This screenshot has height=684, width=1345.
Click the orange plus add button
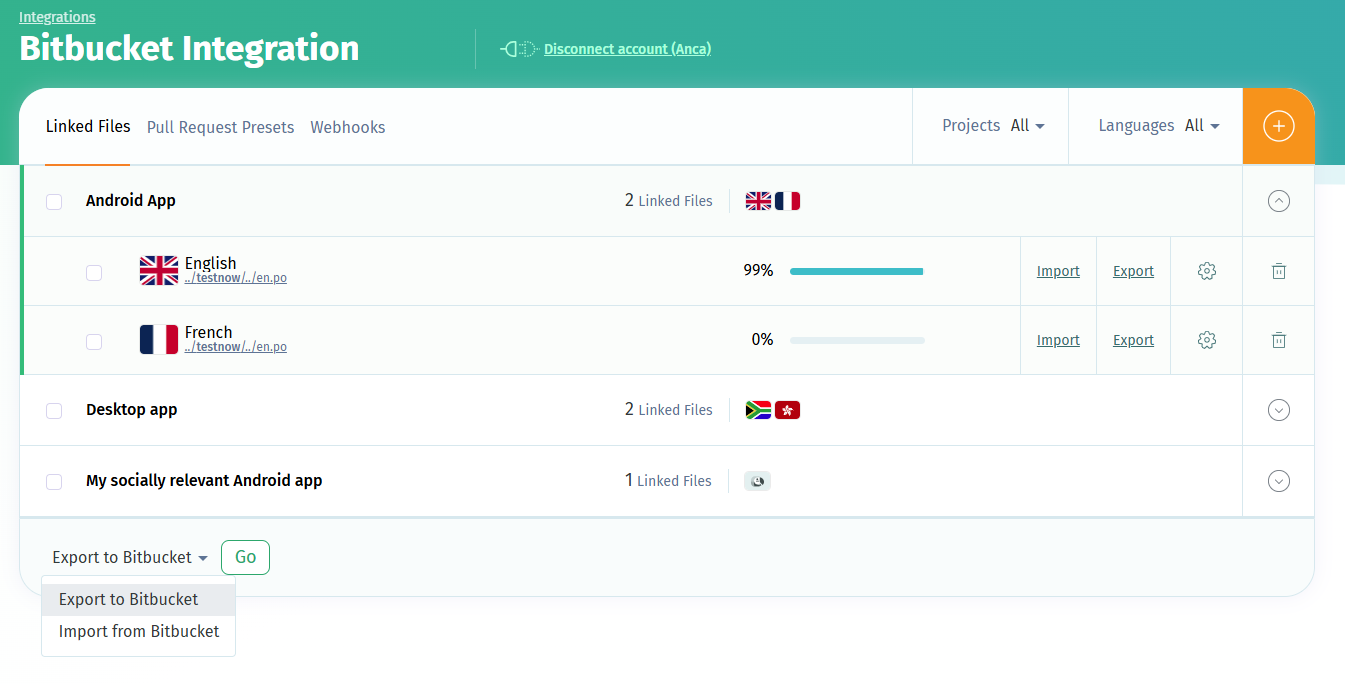(x=1278, y=126)
